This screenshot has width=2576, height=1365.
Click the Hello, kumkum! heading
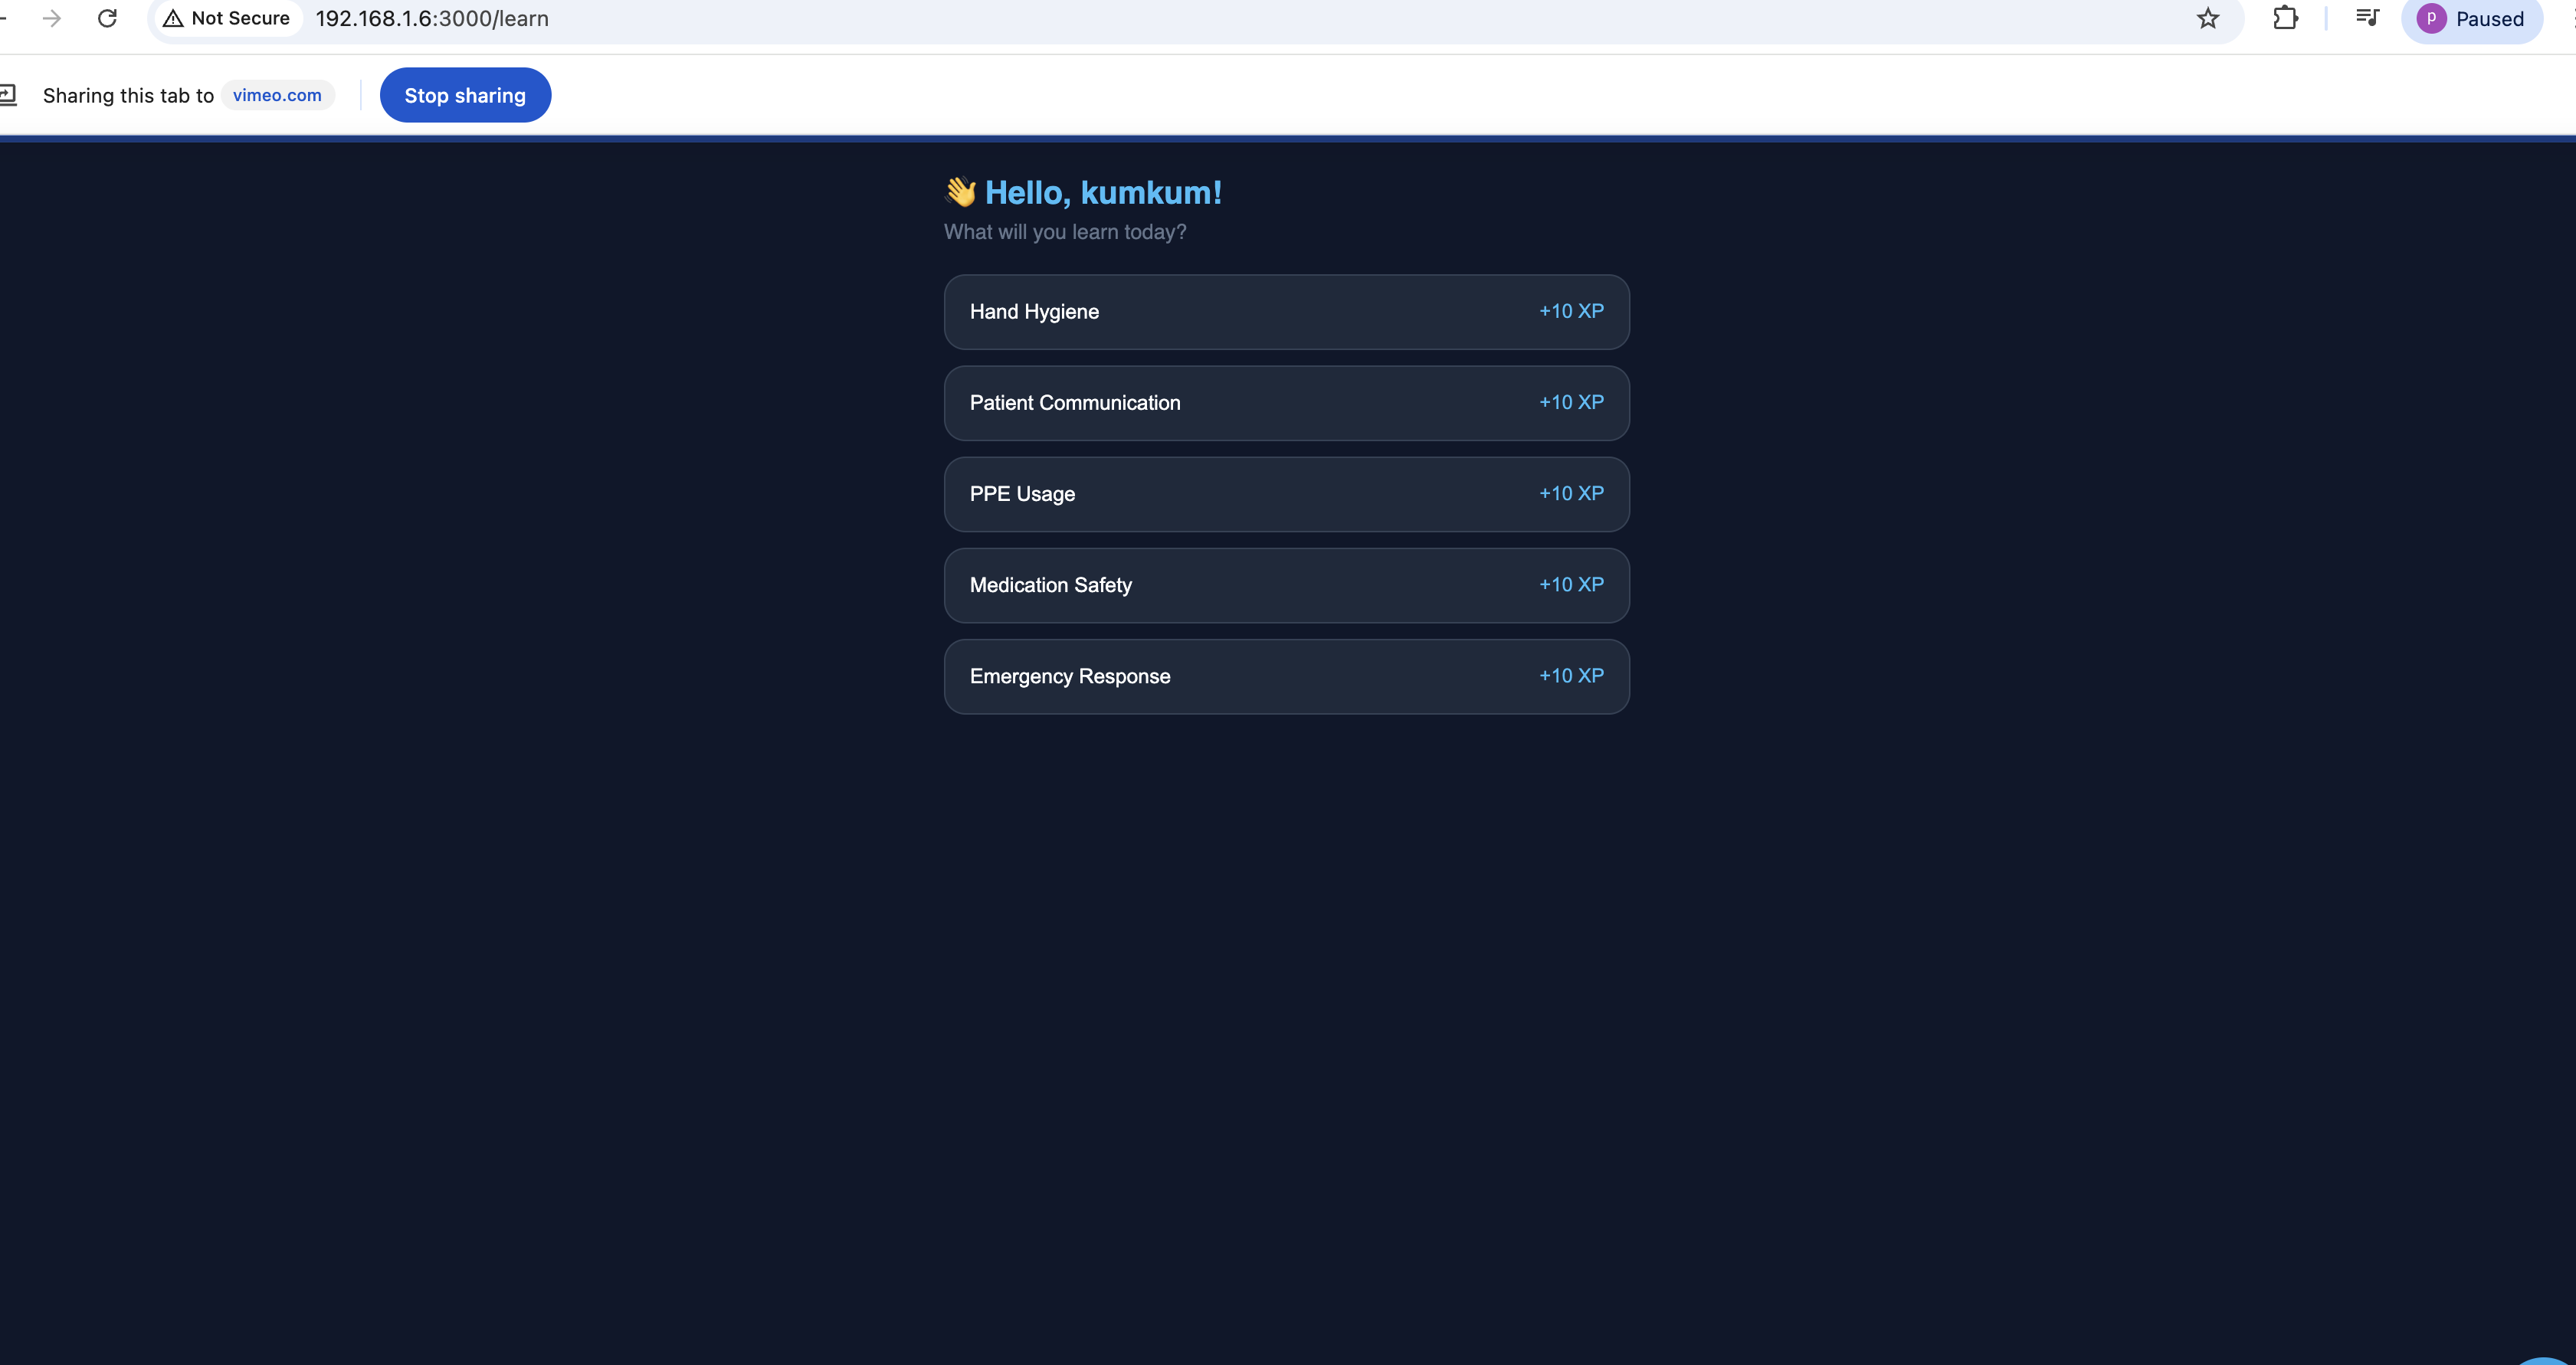pos(1103,192)
